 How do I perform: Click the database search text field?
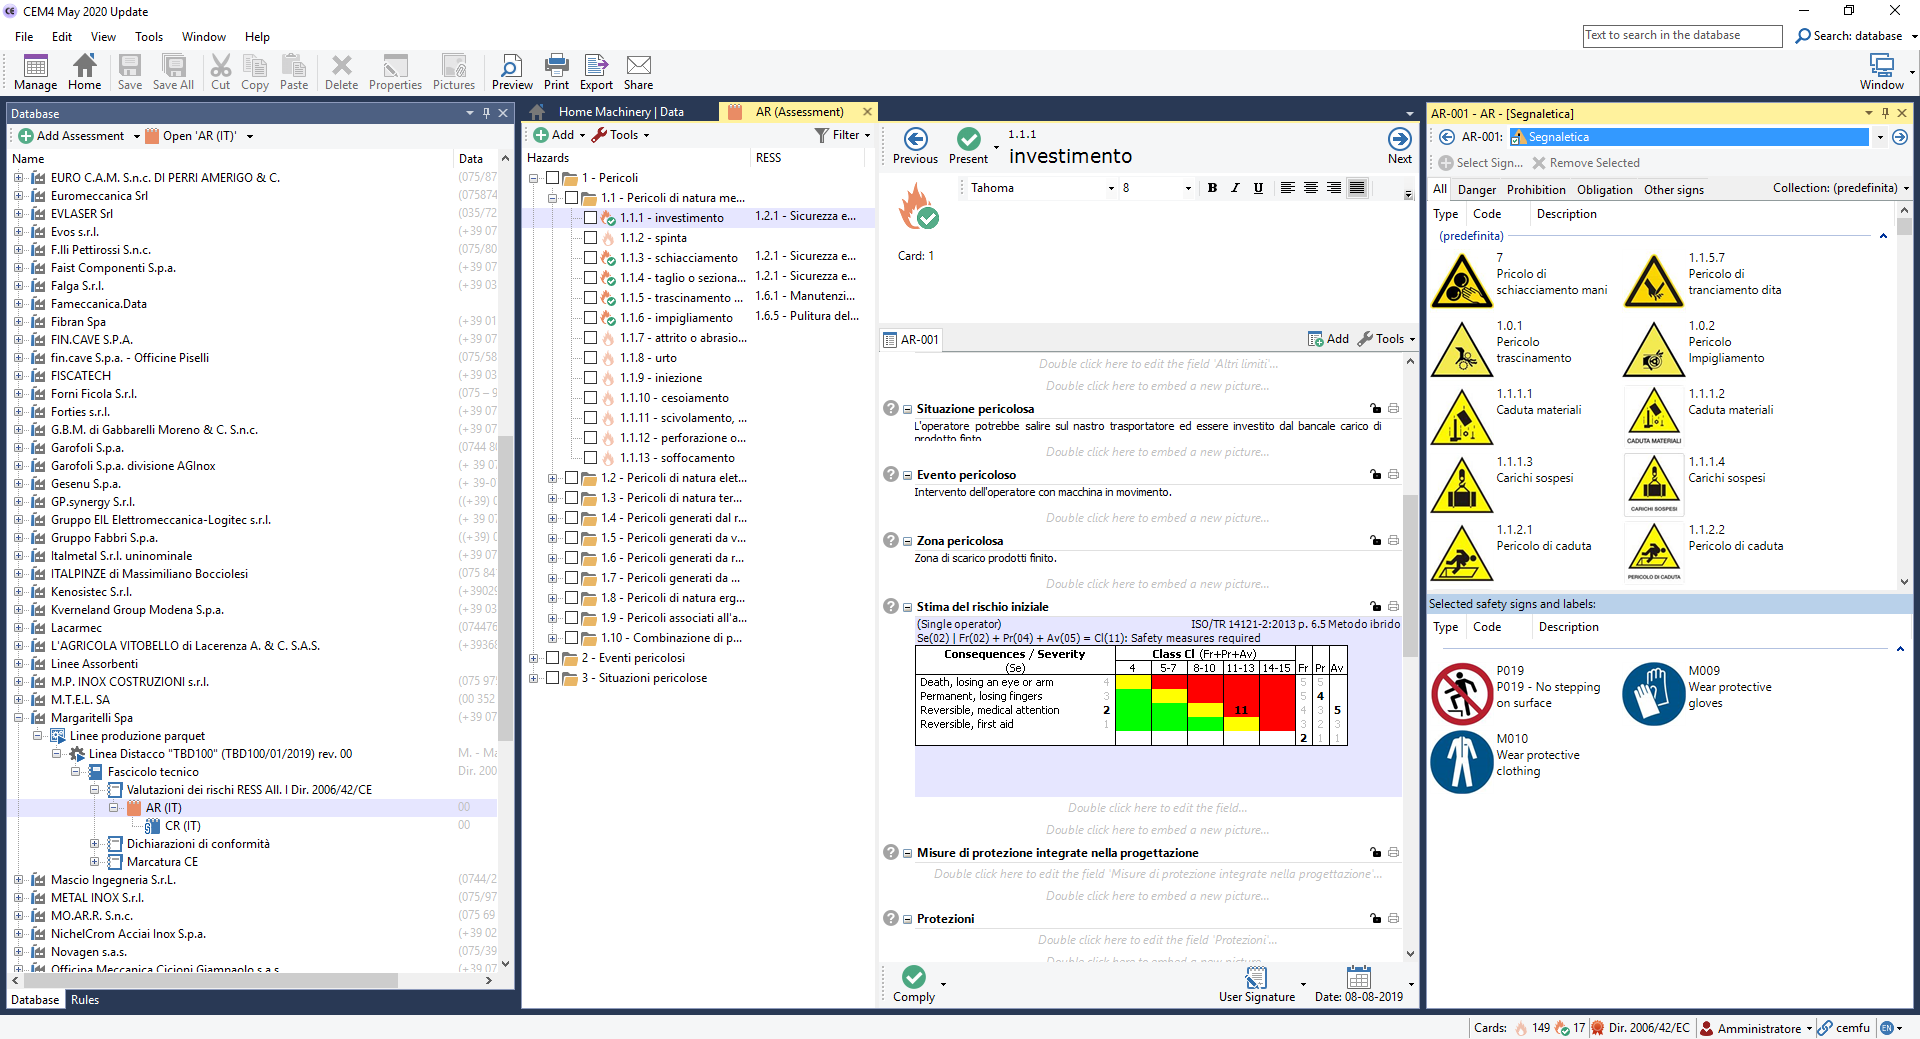click(1682, 36)
